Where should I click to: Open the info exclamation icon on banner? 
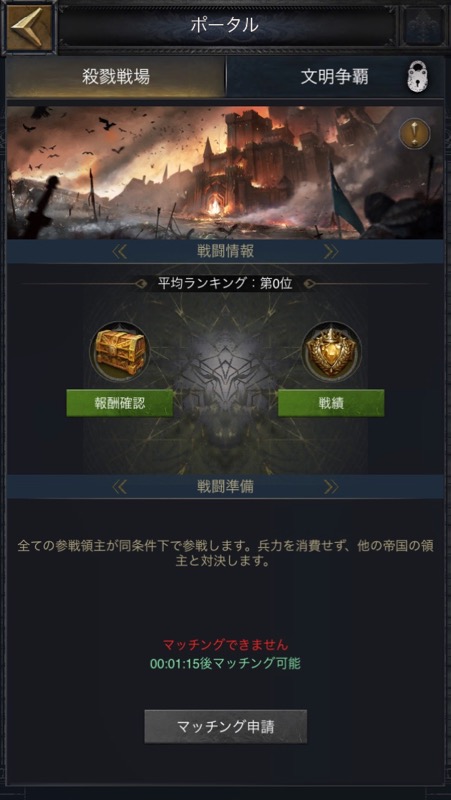pyautogui.click(x=414, y=134)
